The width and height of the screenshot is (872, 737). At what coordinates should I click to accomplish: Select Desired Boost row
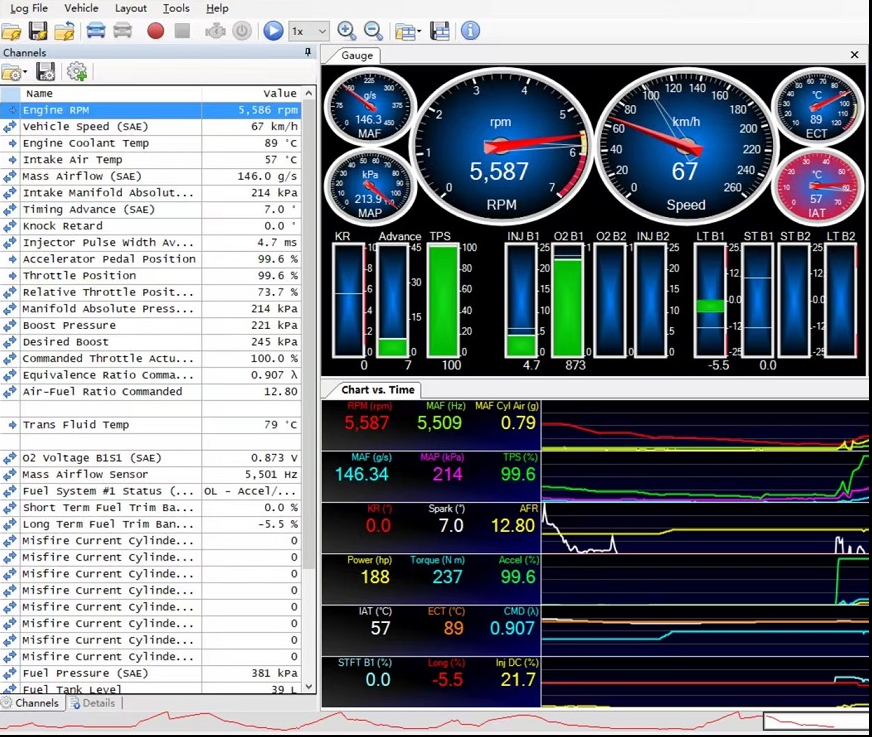click(151, 342)
